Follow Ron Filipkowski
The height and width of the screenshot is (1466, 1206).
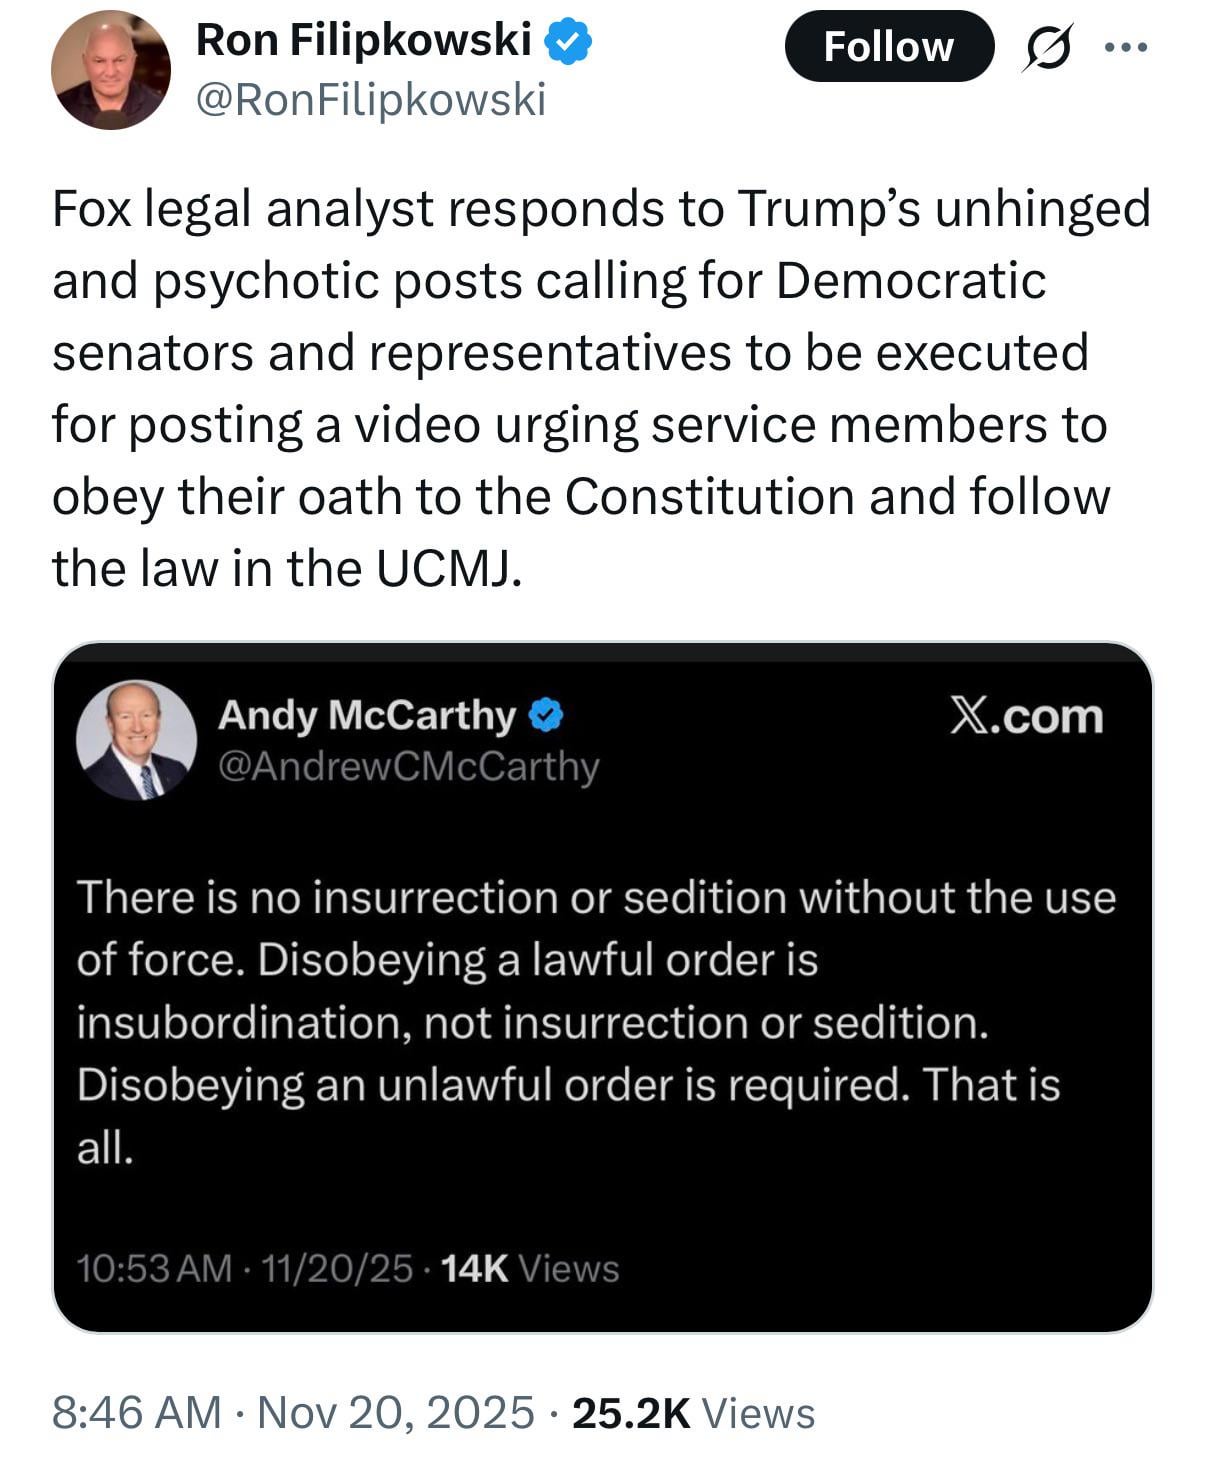(x=888, y=47)
